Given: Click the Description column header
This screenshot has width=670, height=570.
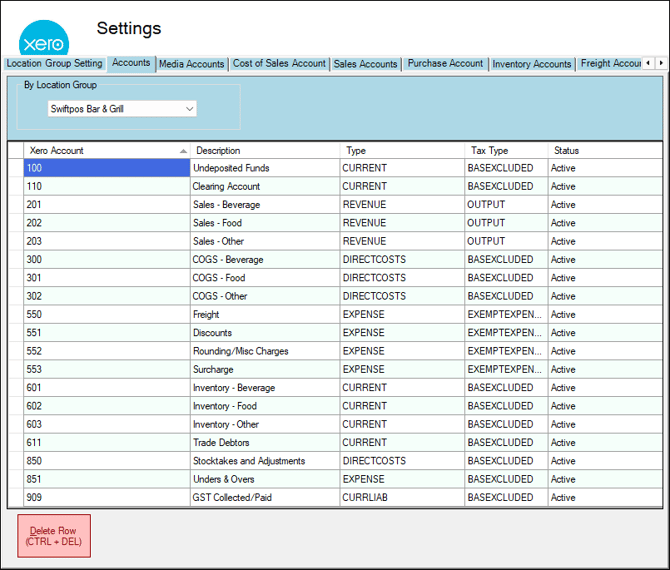Looking at the screenshot, I should [265, 150].
